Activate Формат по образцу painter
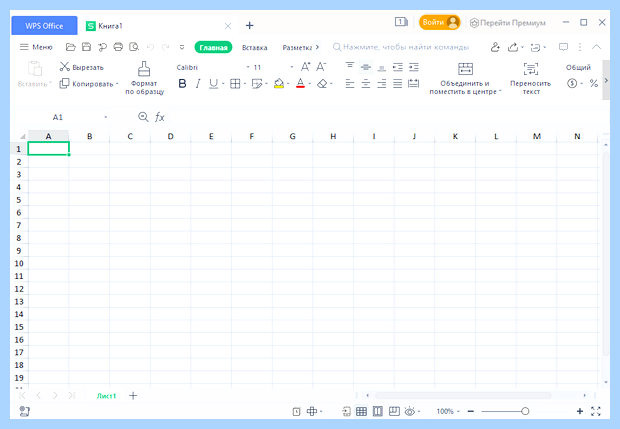620x429 pixels. pyautogui.click(x=144, y=78)
